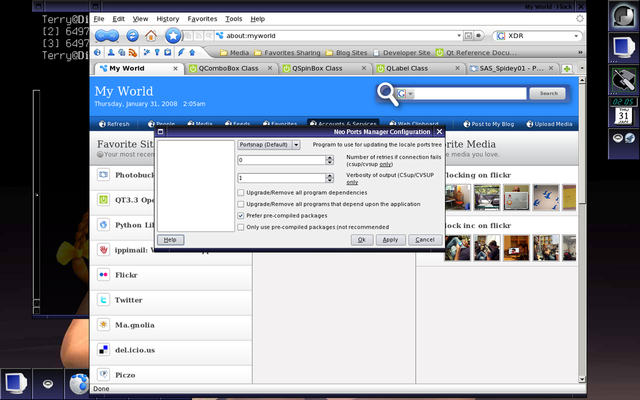Click the empty list pane in configuration dialog
The width and height of the screenshot is (640, 400).
click(x=196, y=186)
